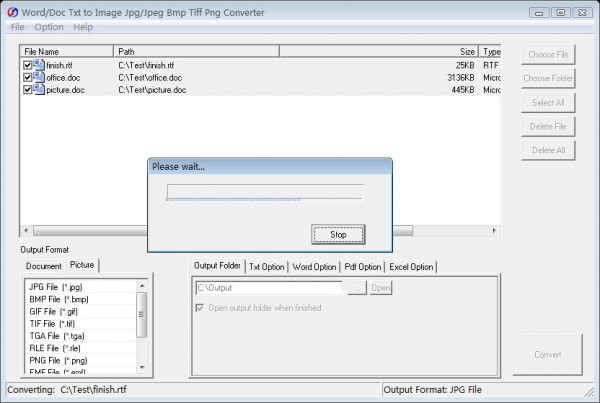The height and width of the screenshot is (403, 600).
Task: Select the Output Folder tab
Action: (x=217, y=266)
